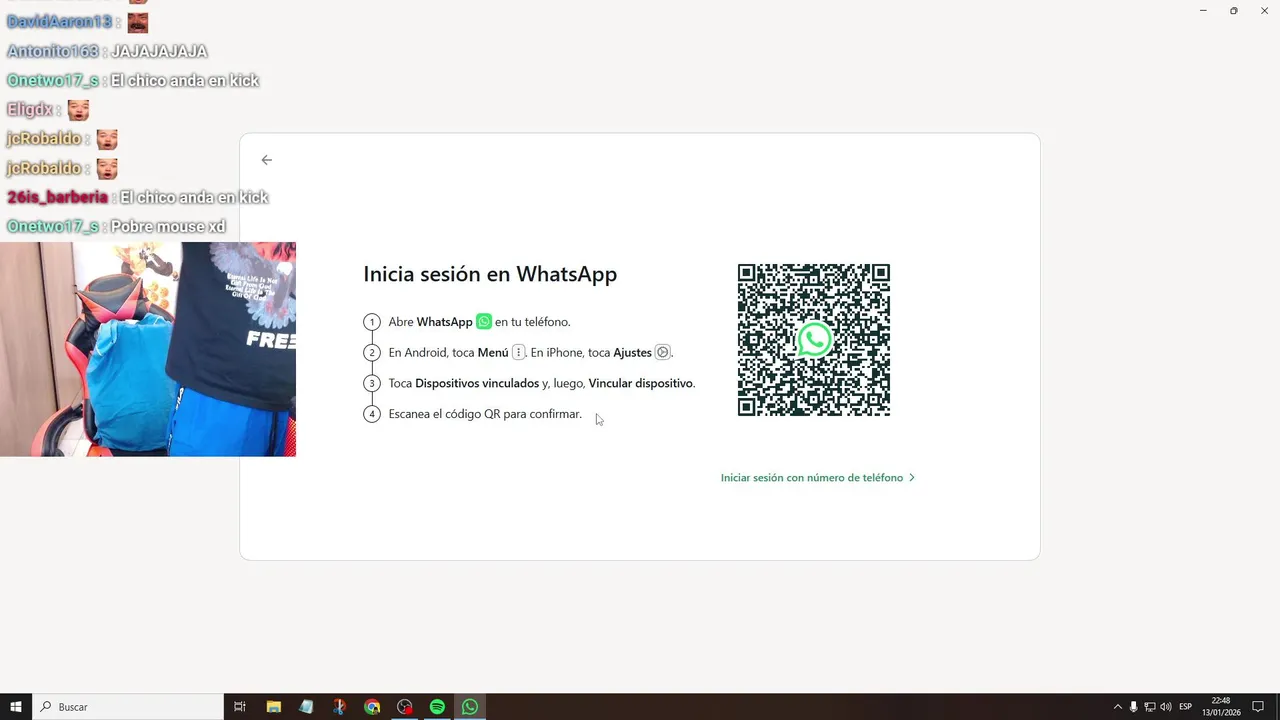Screen dimensions: 1280x720
Task: Click the chat username 'Eligdx'
Action: tap(29, 109)
